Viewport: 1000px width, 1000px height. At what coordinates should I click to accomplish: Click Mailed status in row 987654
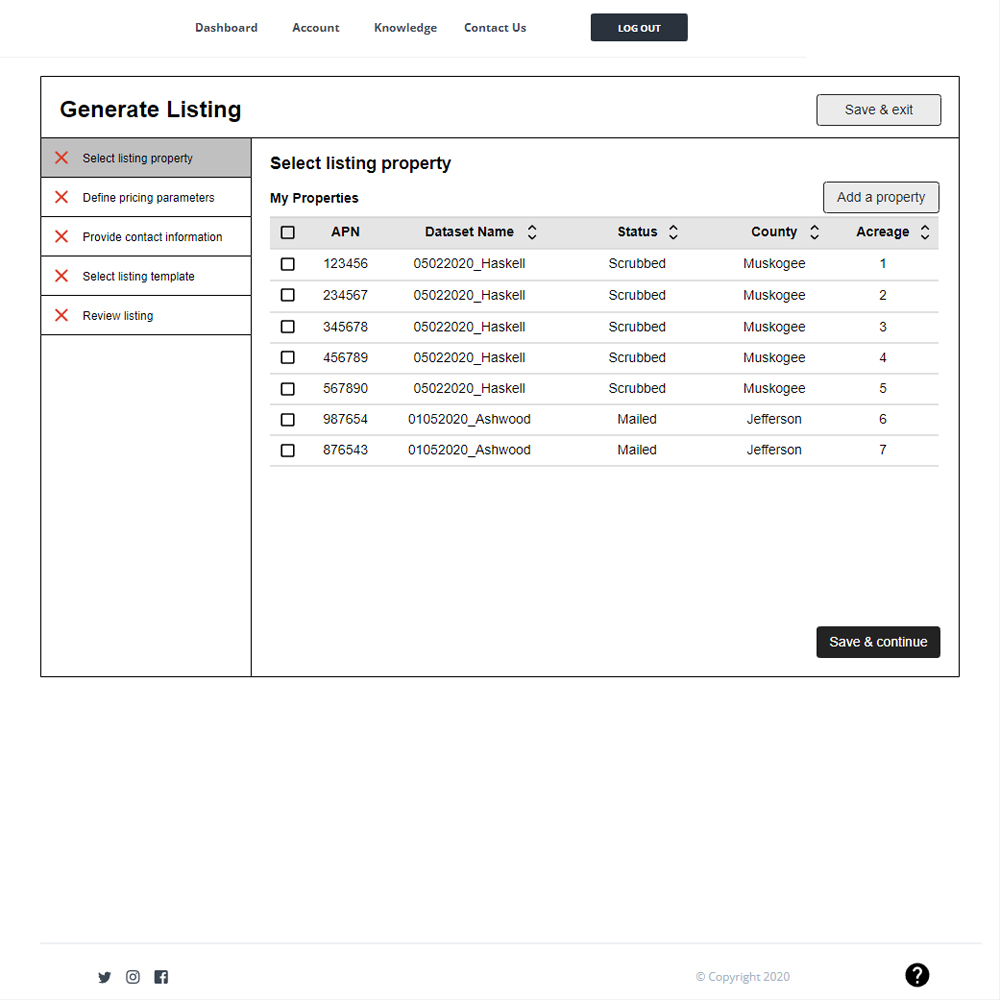coord(637,419)
